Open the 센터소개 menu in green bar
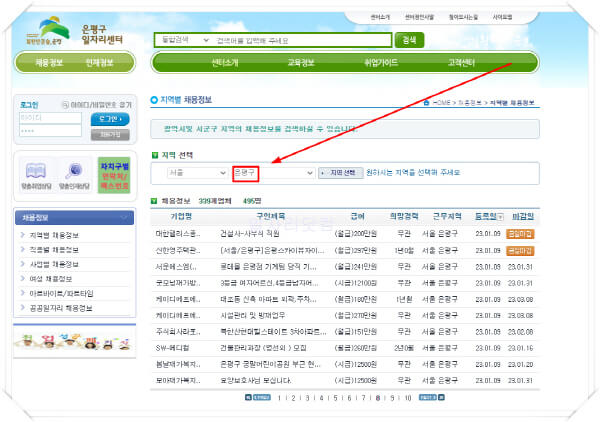 click(x=225, y=62)
